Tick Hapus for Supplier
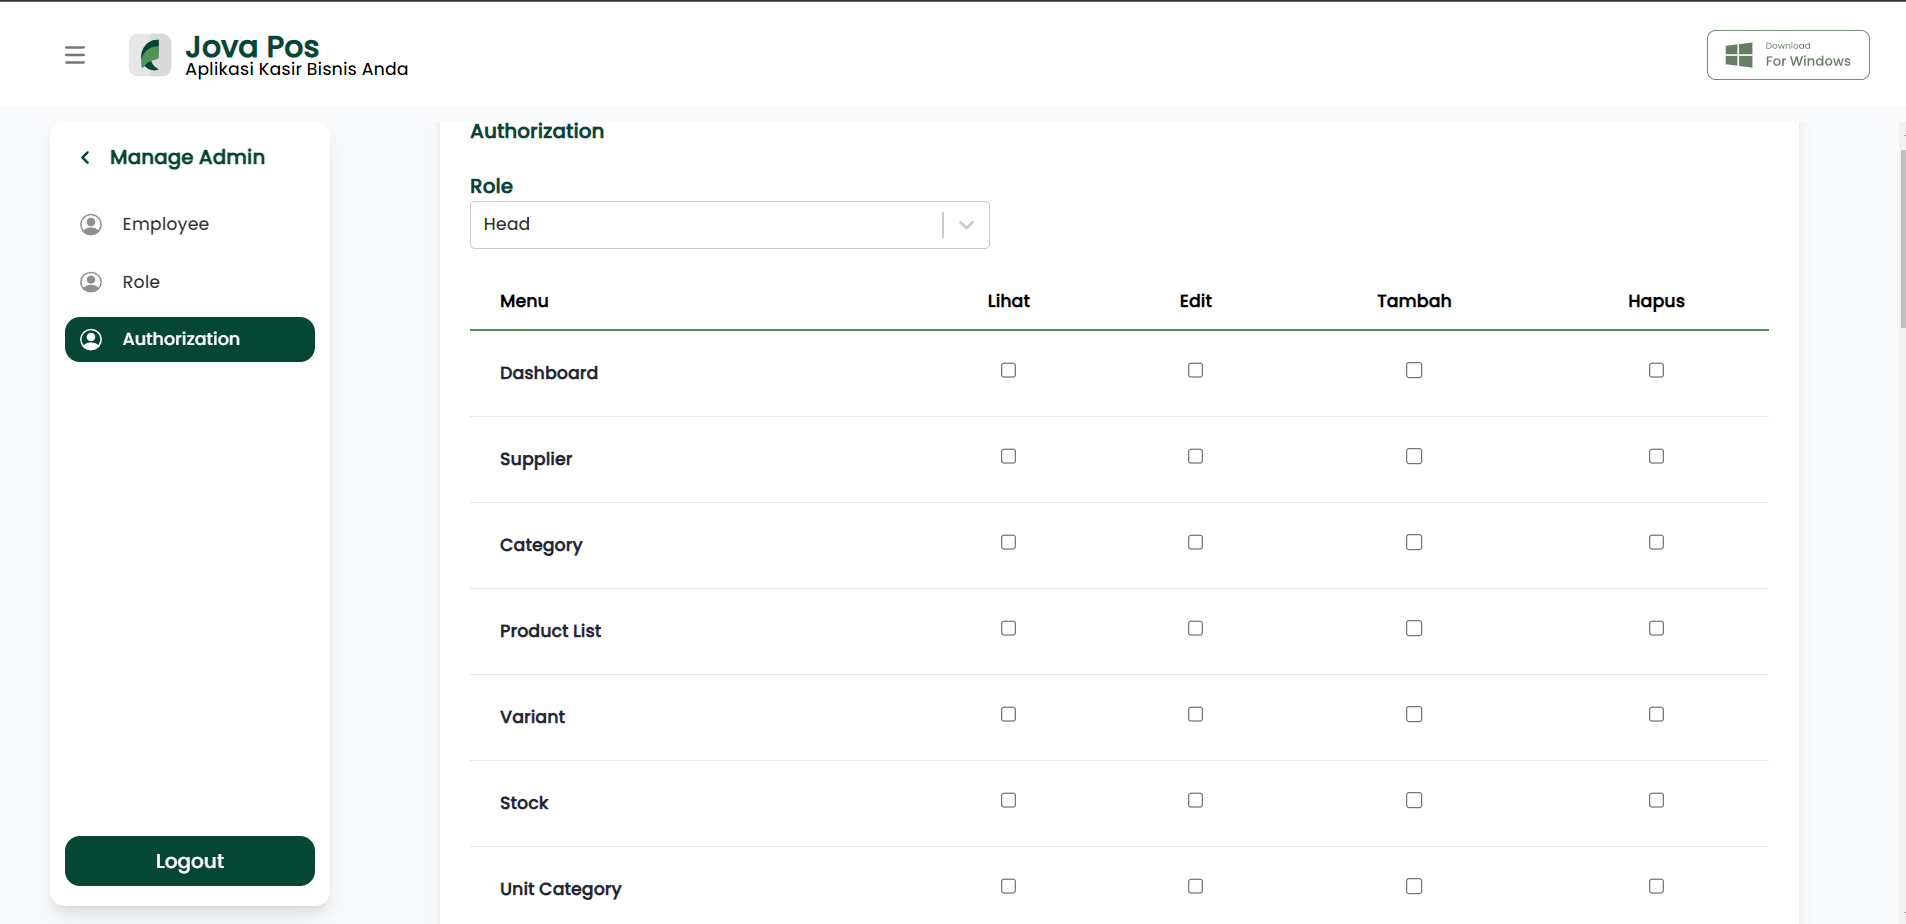This screenshot has height=924, width=1906. tap(1656, 456)
